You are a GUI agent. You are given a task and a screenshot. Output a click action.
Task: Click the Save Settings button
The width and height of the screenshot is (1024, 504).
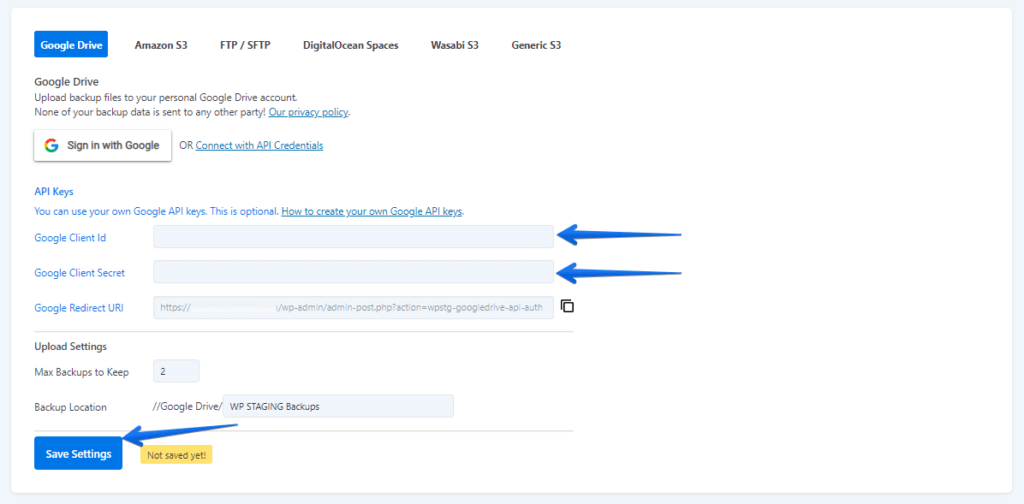coord(78,454)
